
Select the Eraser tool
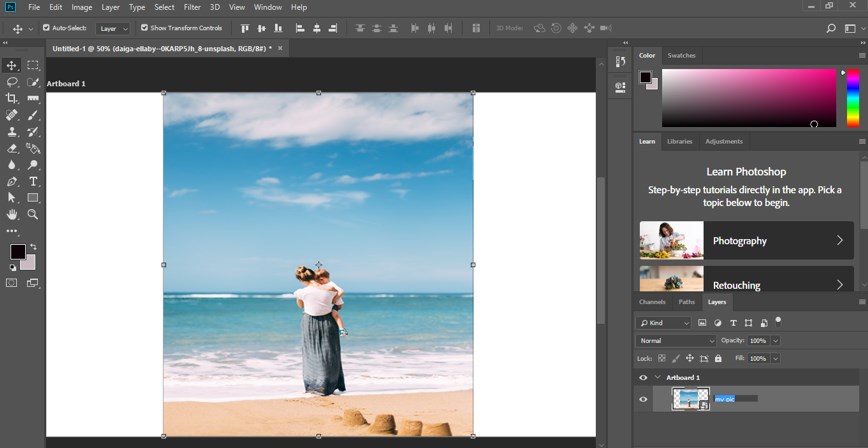[x=12, y=148]
